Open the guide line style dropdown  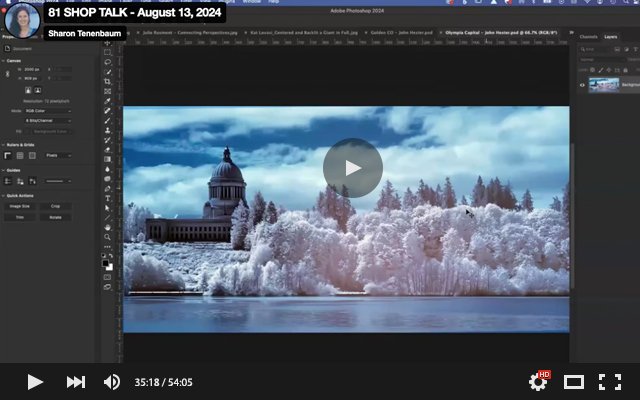58,181
